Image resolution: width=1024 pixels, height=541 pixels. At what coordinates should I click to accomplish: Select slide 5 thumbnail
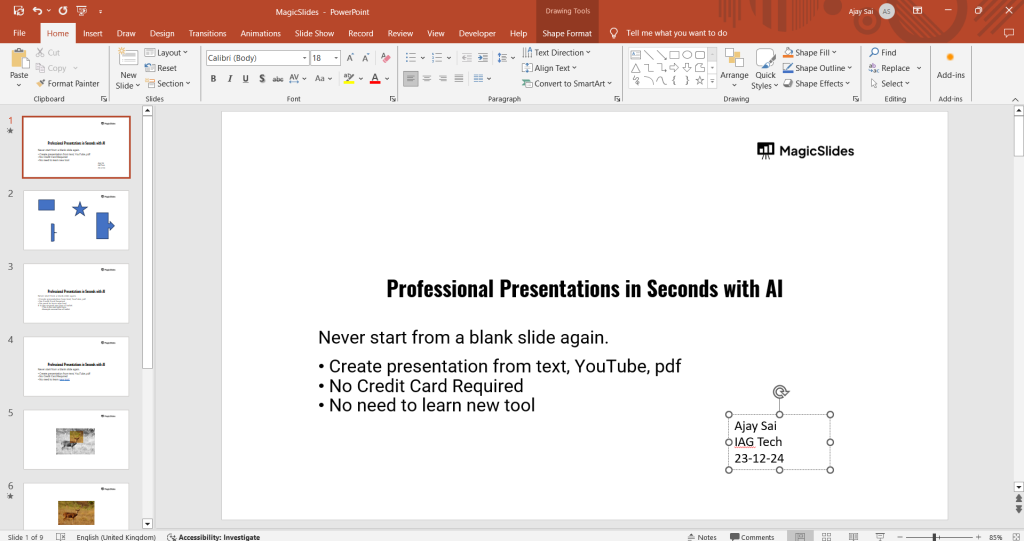point(76,440)
